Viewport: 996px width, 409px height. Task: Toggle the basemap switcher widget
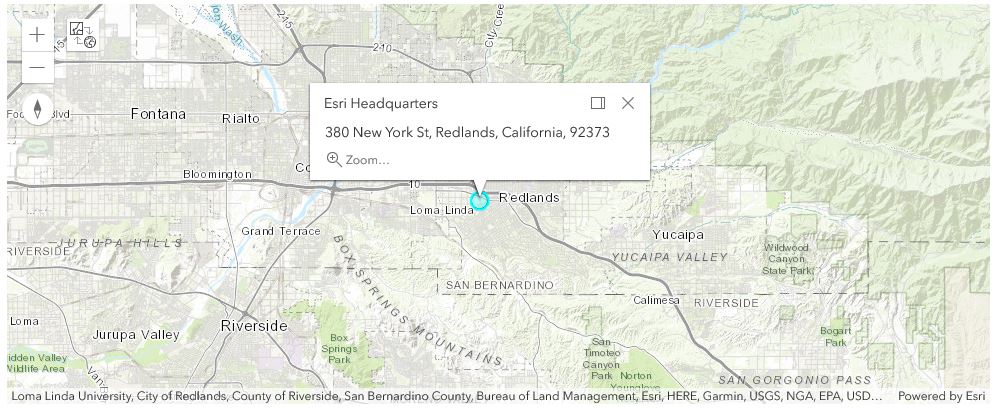(83, 35)
